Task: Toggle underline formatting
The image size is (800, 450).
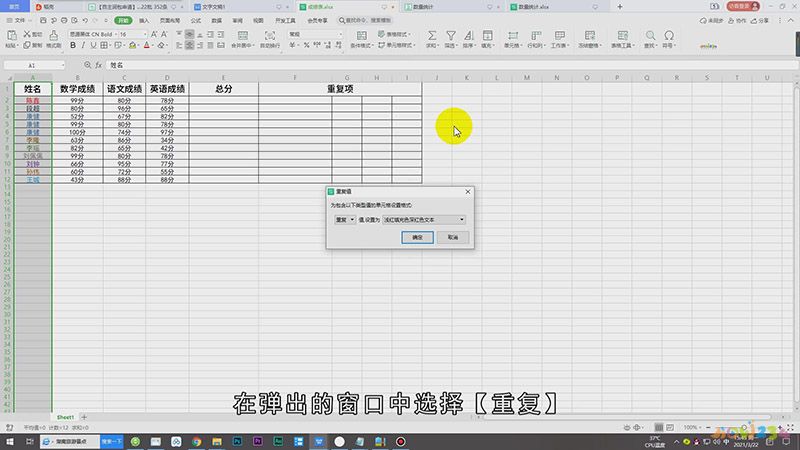Action: pos(93,45)
